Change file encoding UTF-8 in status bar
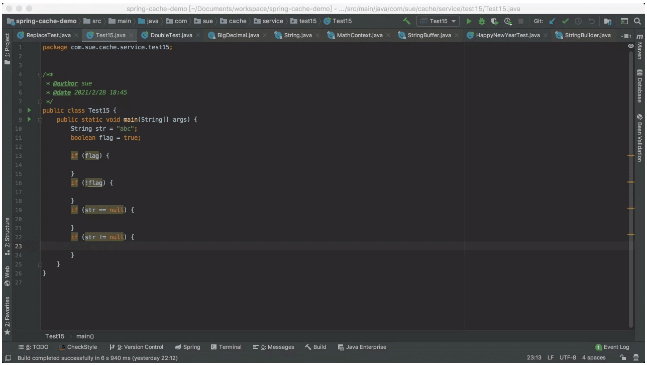 click(568, 358)
